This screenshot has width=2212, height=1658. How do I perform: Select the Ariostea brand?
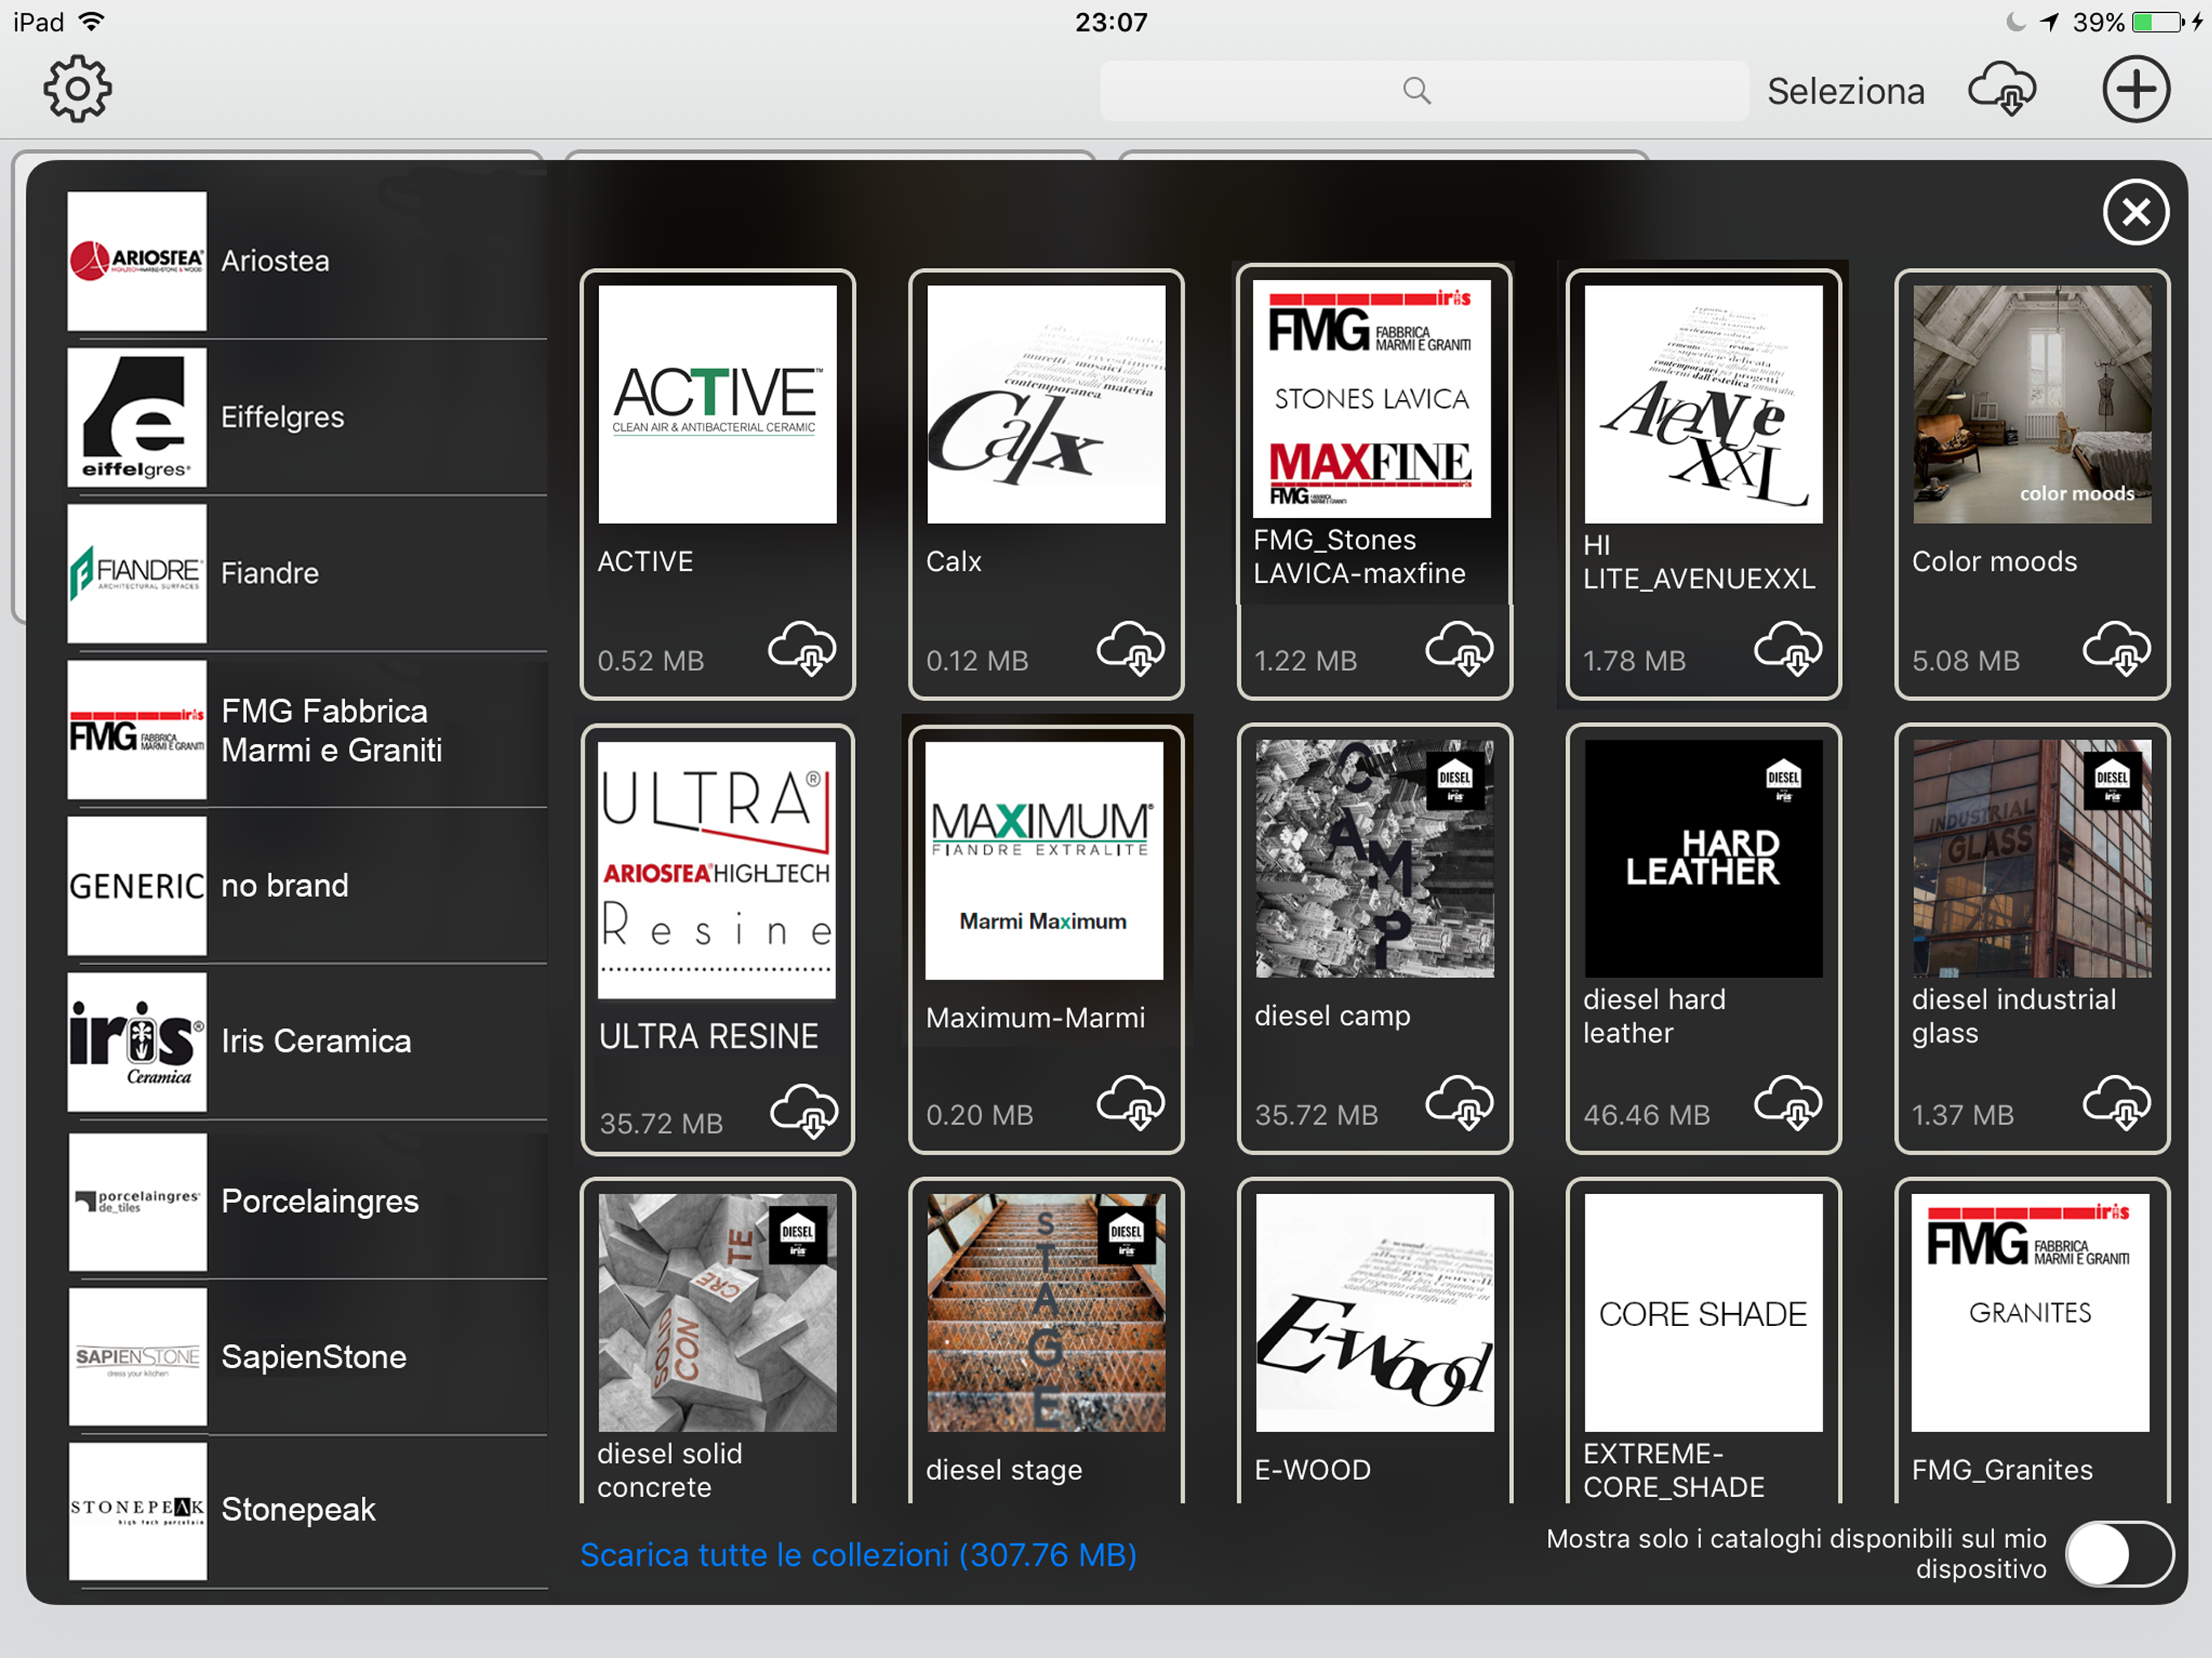(x=307, y=261)
